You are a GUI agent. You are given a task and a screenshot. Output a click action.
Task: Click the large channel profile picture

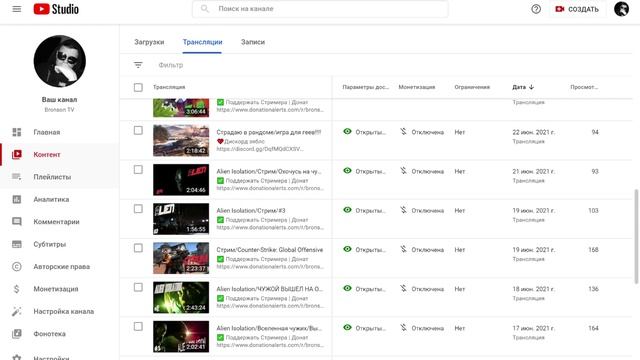(x=60, y=61)
